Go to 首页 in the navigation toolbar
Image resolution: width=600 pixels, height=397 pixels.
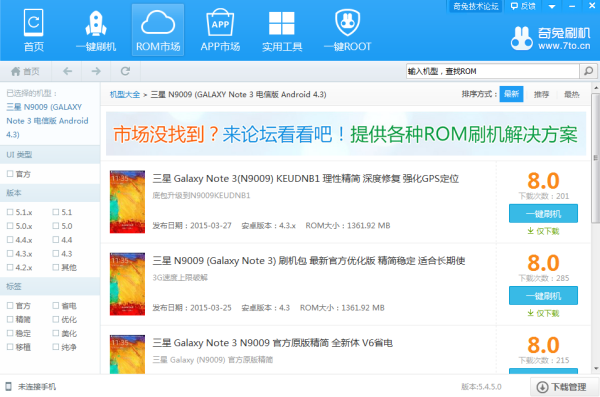pos(25,71)
